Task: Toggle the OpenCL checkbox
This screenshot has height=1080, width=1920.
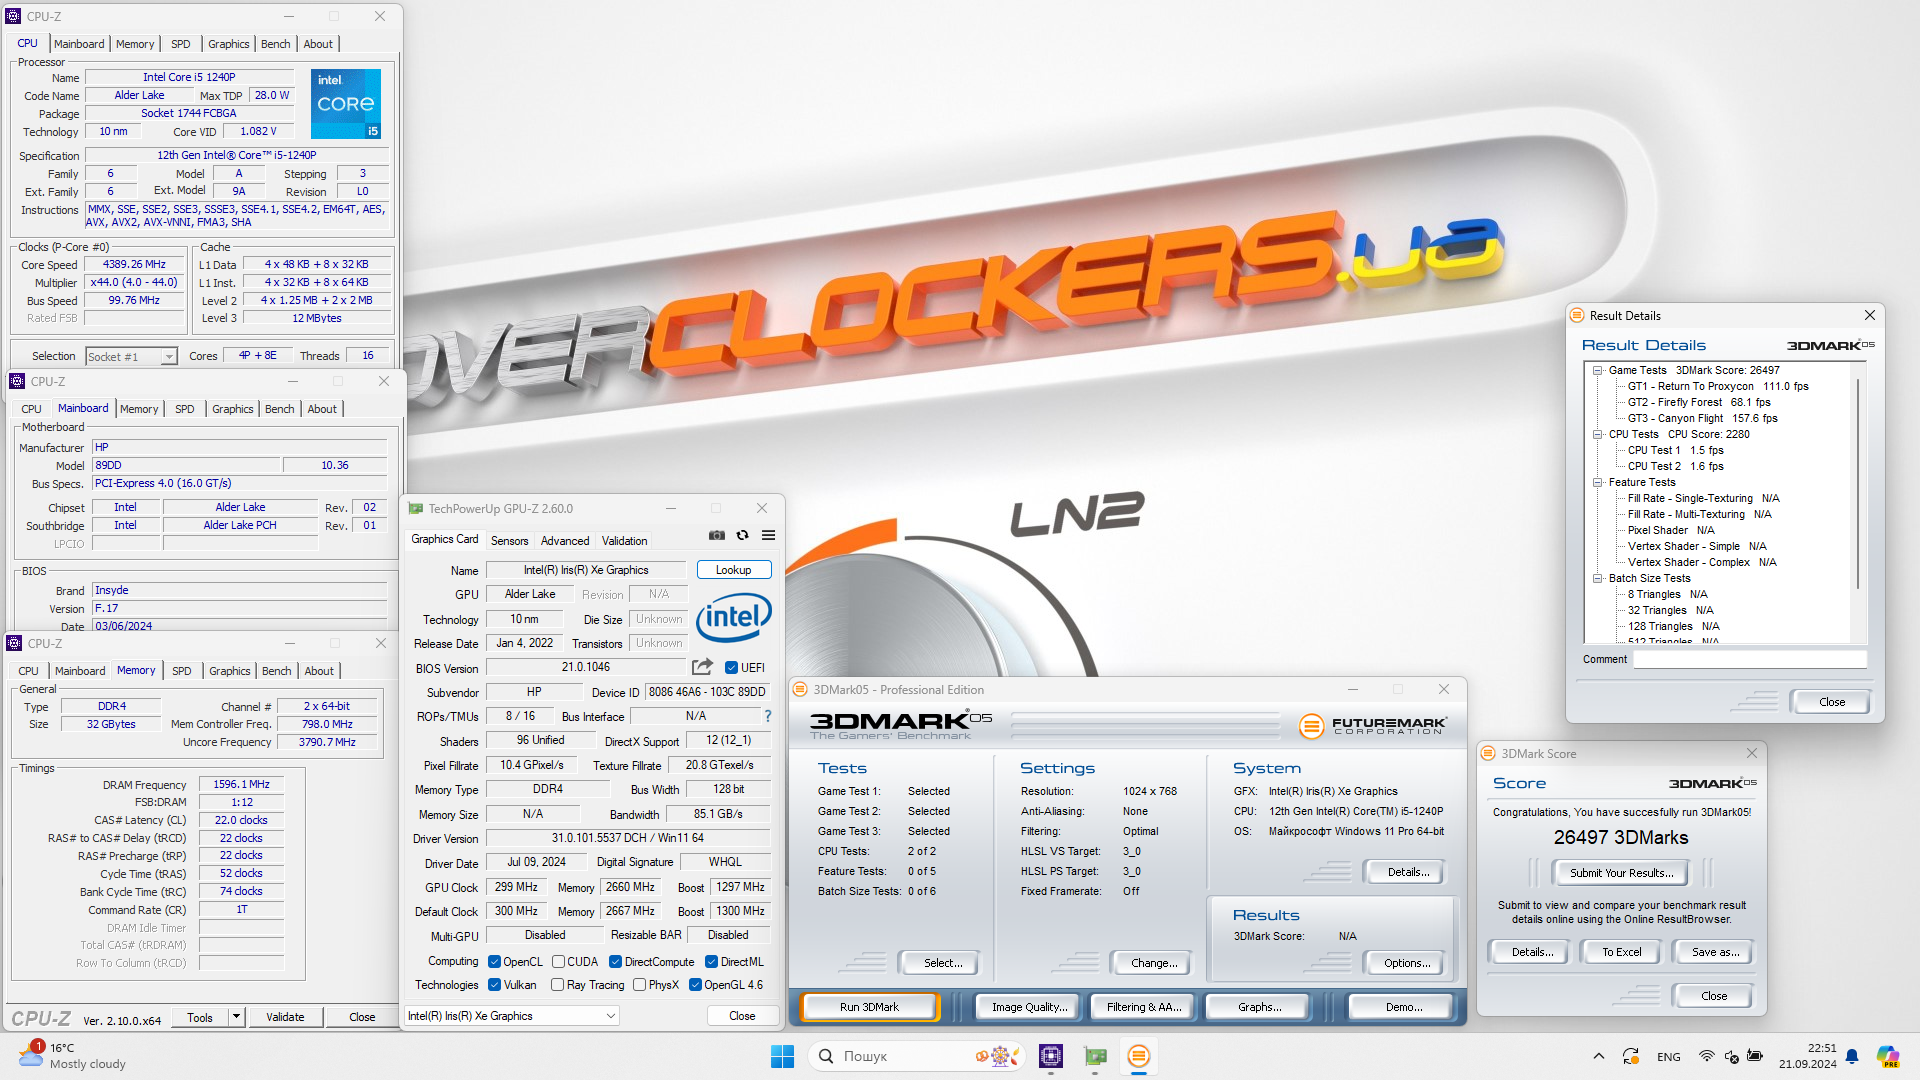Action: 494,962
